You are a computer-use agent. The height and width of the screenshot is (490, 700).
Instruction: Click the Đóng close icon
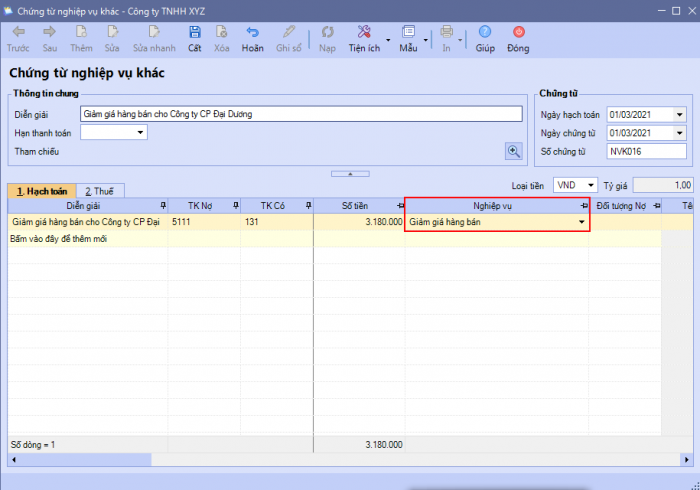(x=518, y=32)
